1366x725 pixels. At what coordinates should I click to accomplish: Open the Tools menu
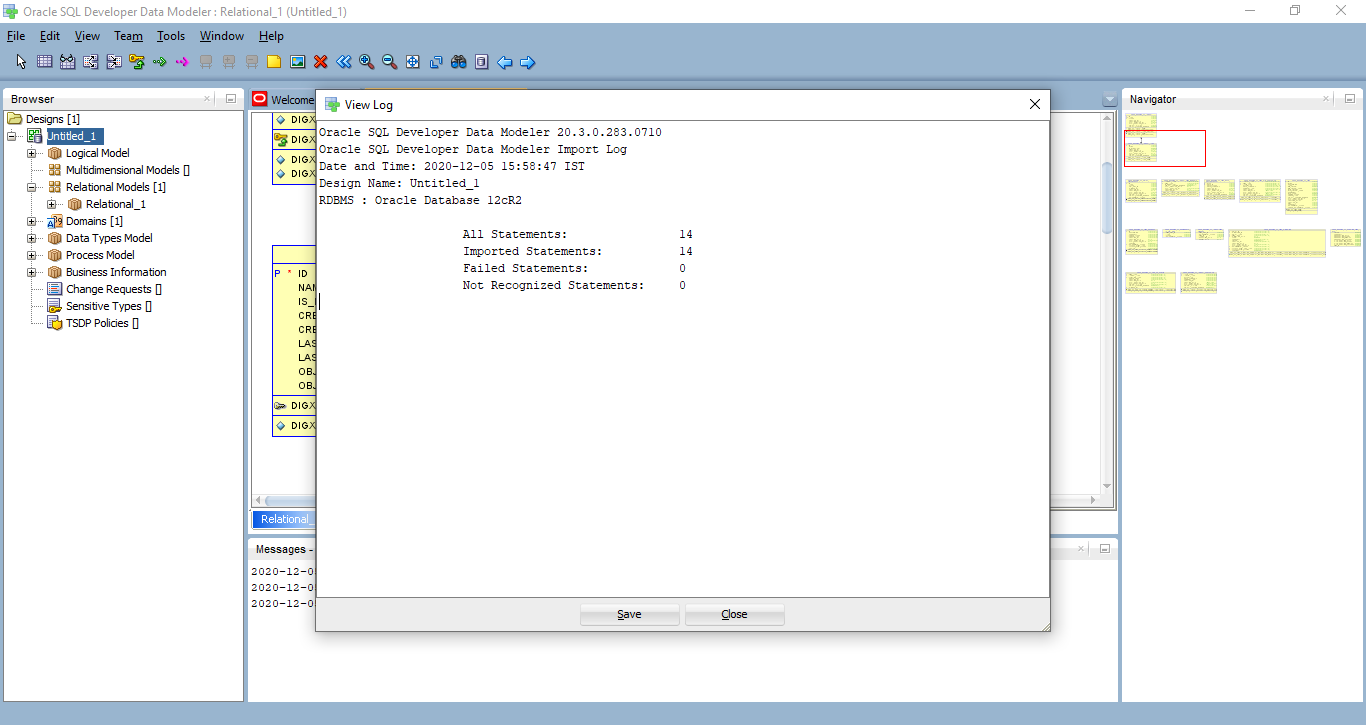(171, 36)
